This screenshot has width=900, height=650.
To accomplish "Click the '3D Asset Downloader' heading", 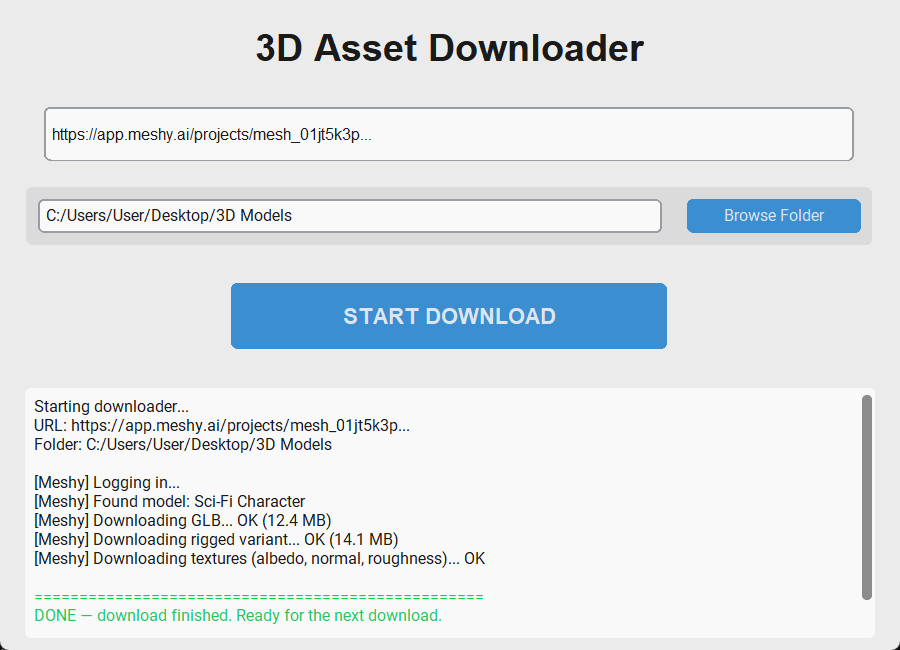I will click(449, 48).
